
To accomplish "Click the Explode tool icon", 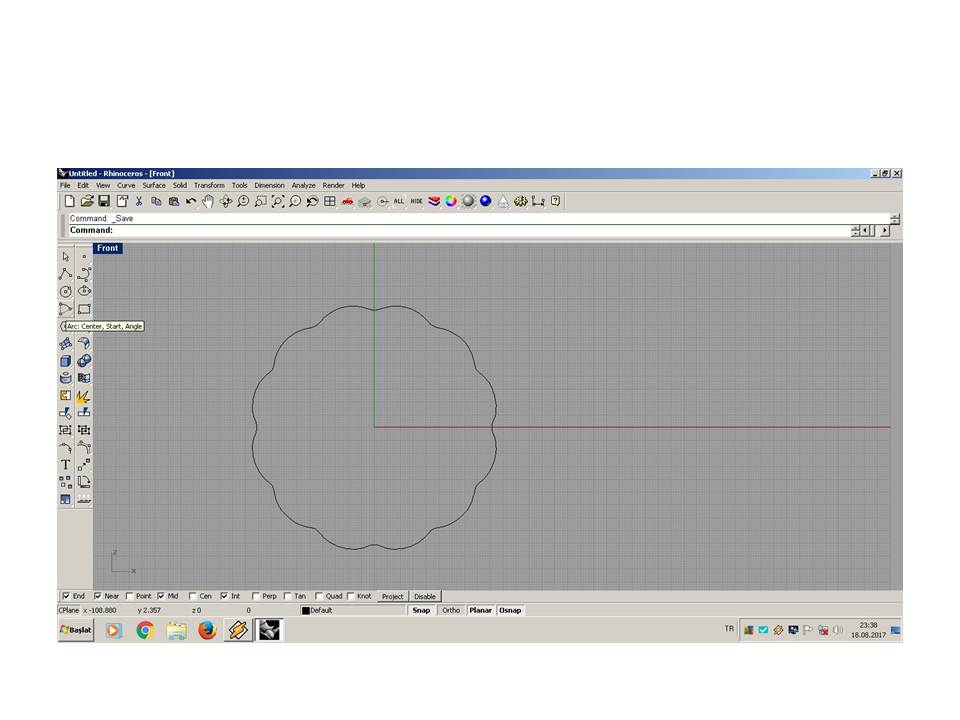I will tap(84, 396).
